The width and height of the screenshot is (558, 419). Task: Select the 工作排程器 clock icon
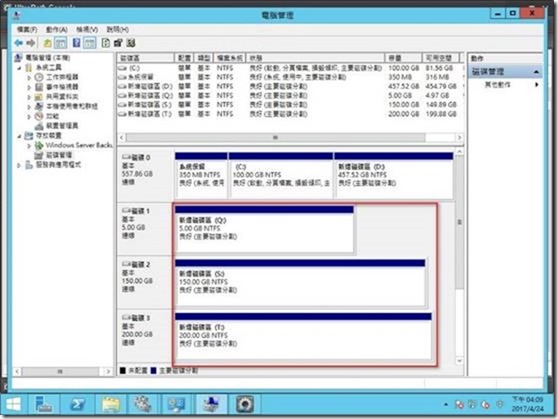click(x=39, y=77)
